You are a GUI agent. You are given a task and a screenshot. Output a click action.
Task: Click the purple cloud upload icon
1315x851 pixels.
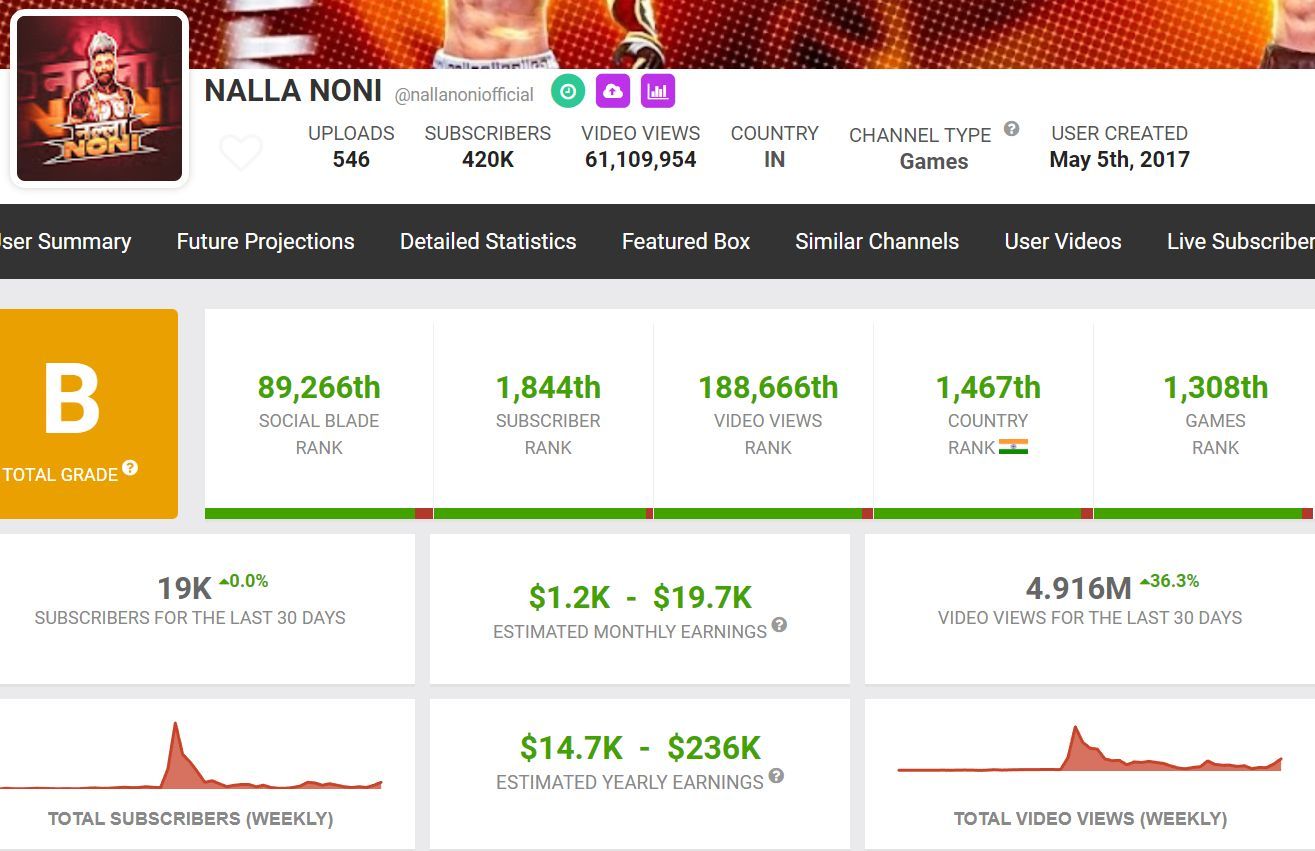(613, 91)
